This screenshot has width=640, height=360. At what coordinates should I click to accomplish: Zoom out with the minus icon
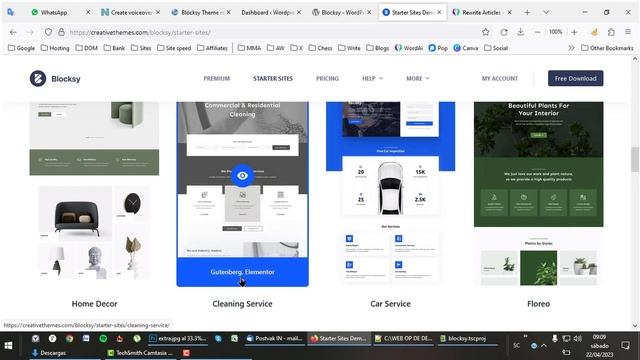click(537, 32)
